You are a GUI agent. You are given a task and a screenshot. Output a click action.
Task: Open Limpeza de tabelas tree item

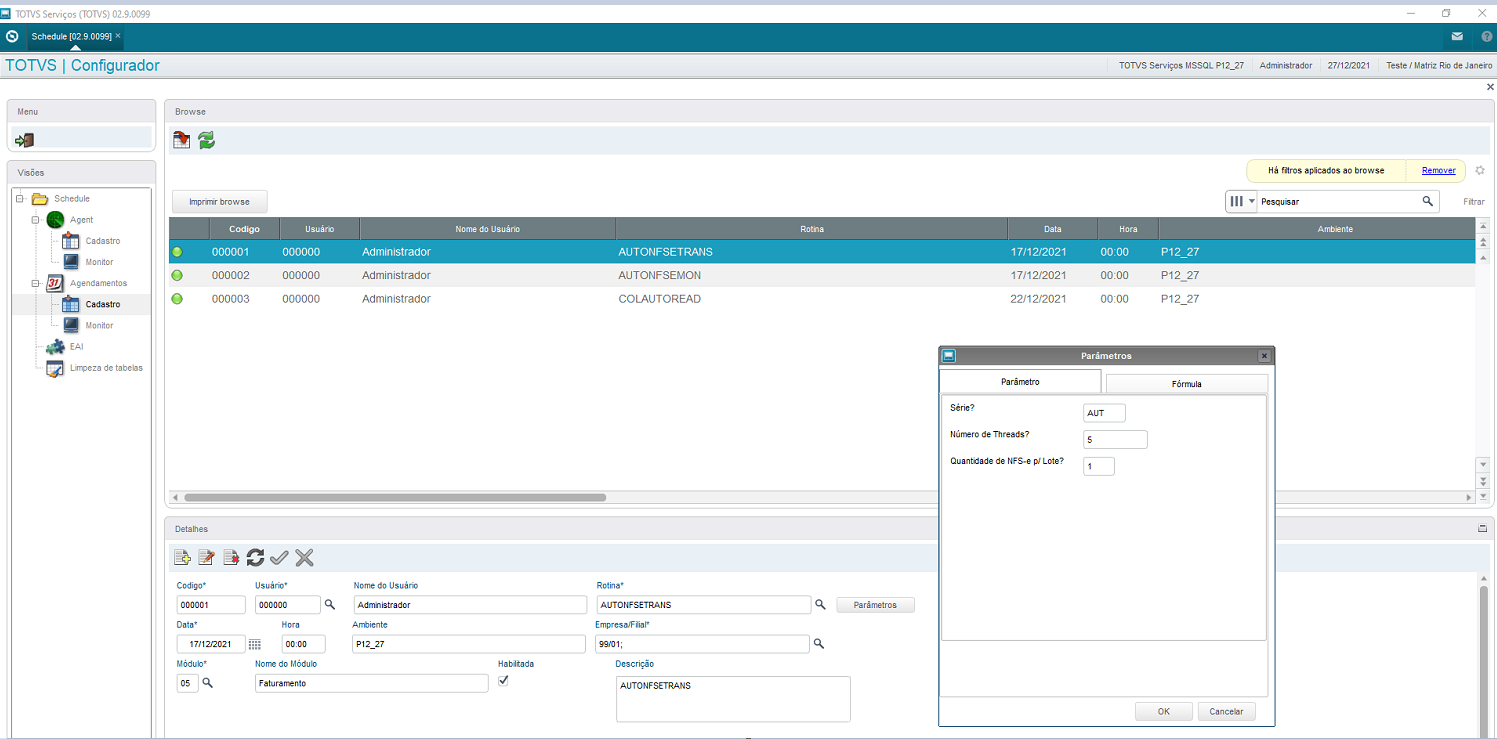(x=106, y=367)
